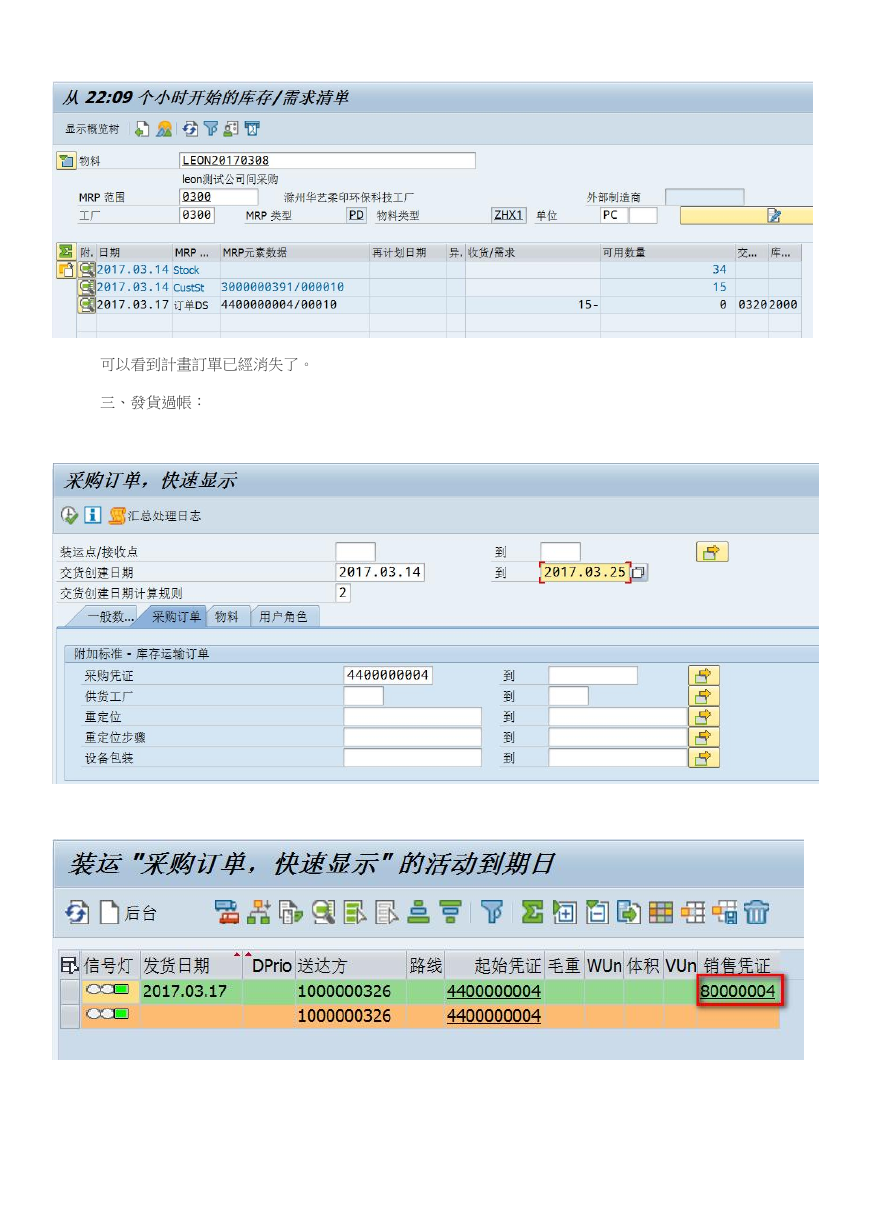
Task: Switch to the 采购订单 tab
Action: (175, 616)
